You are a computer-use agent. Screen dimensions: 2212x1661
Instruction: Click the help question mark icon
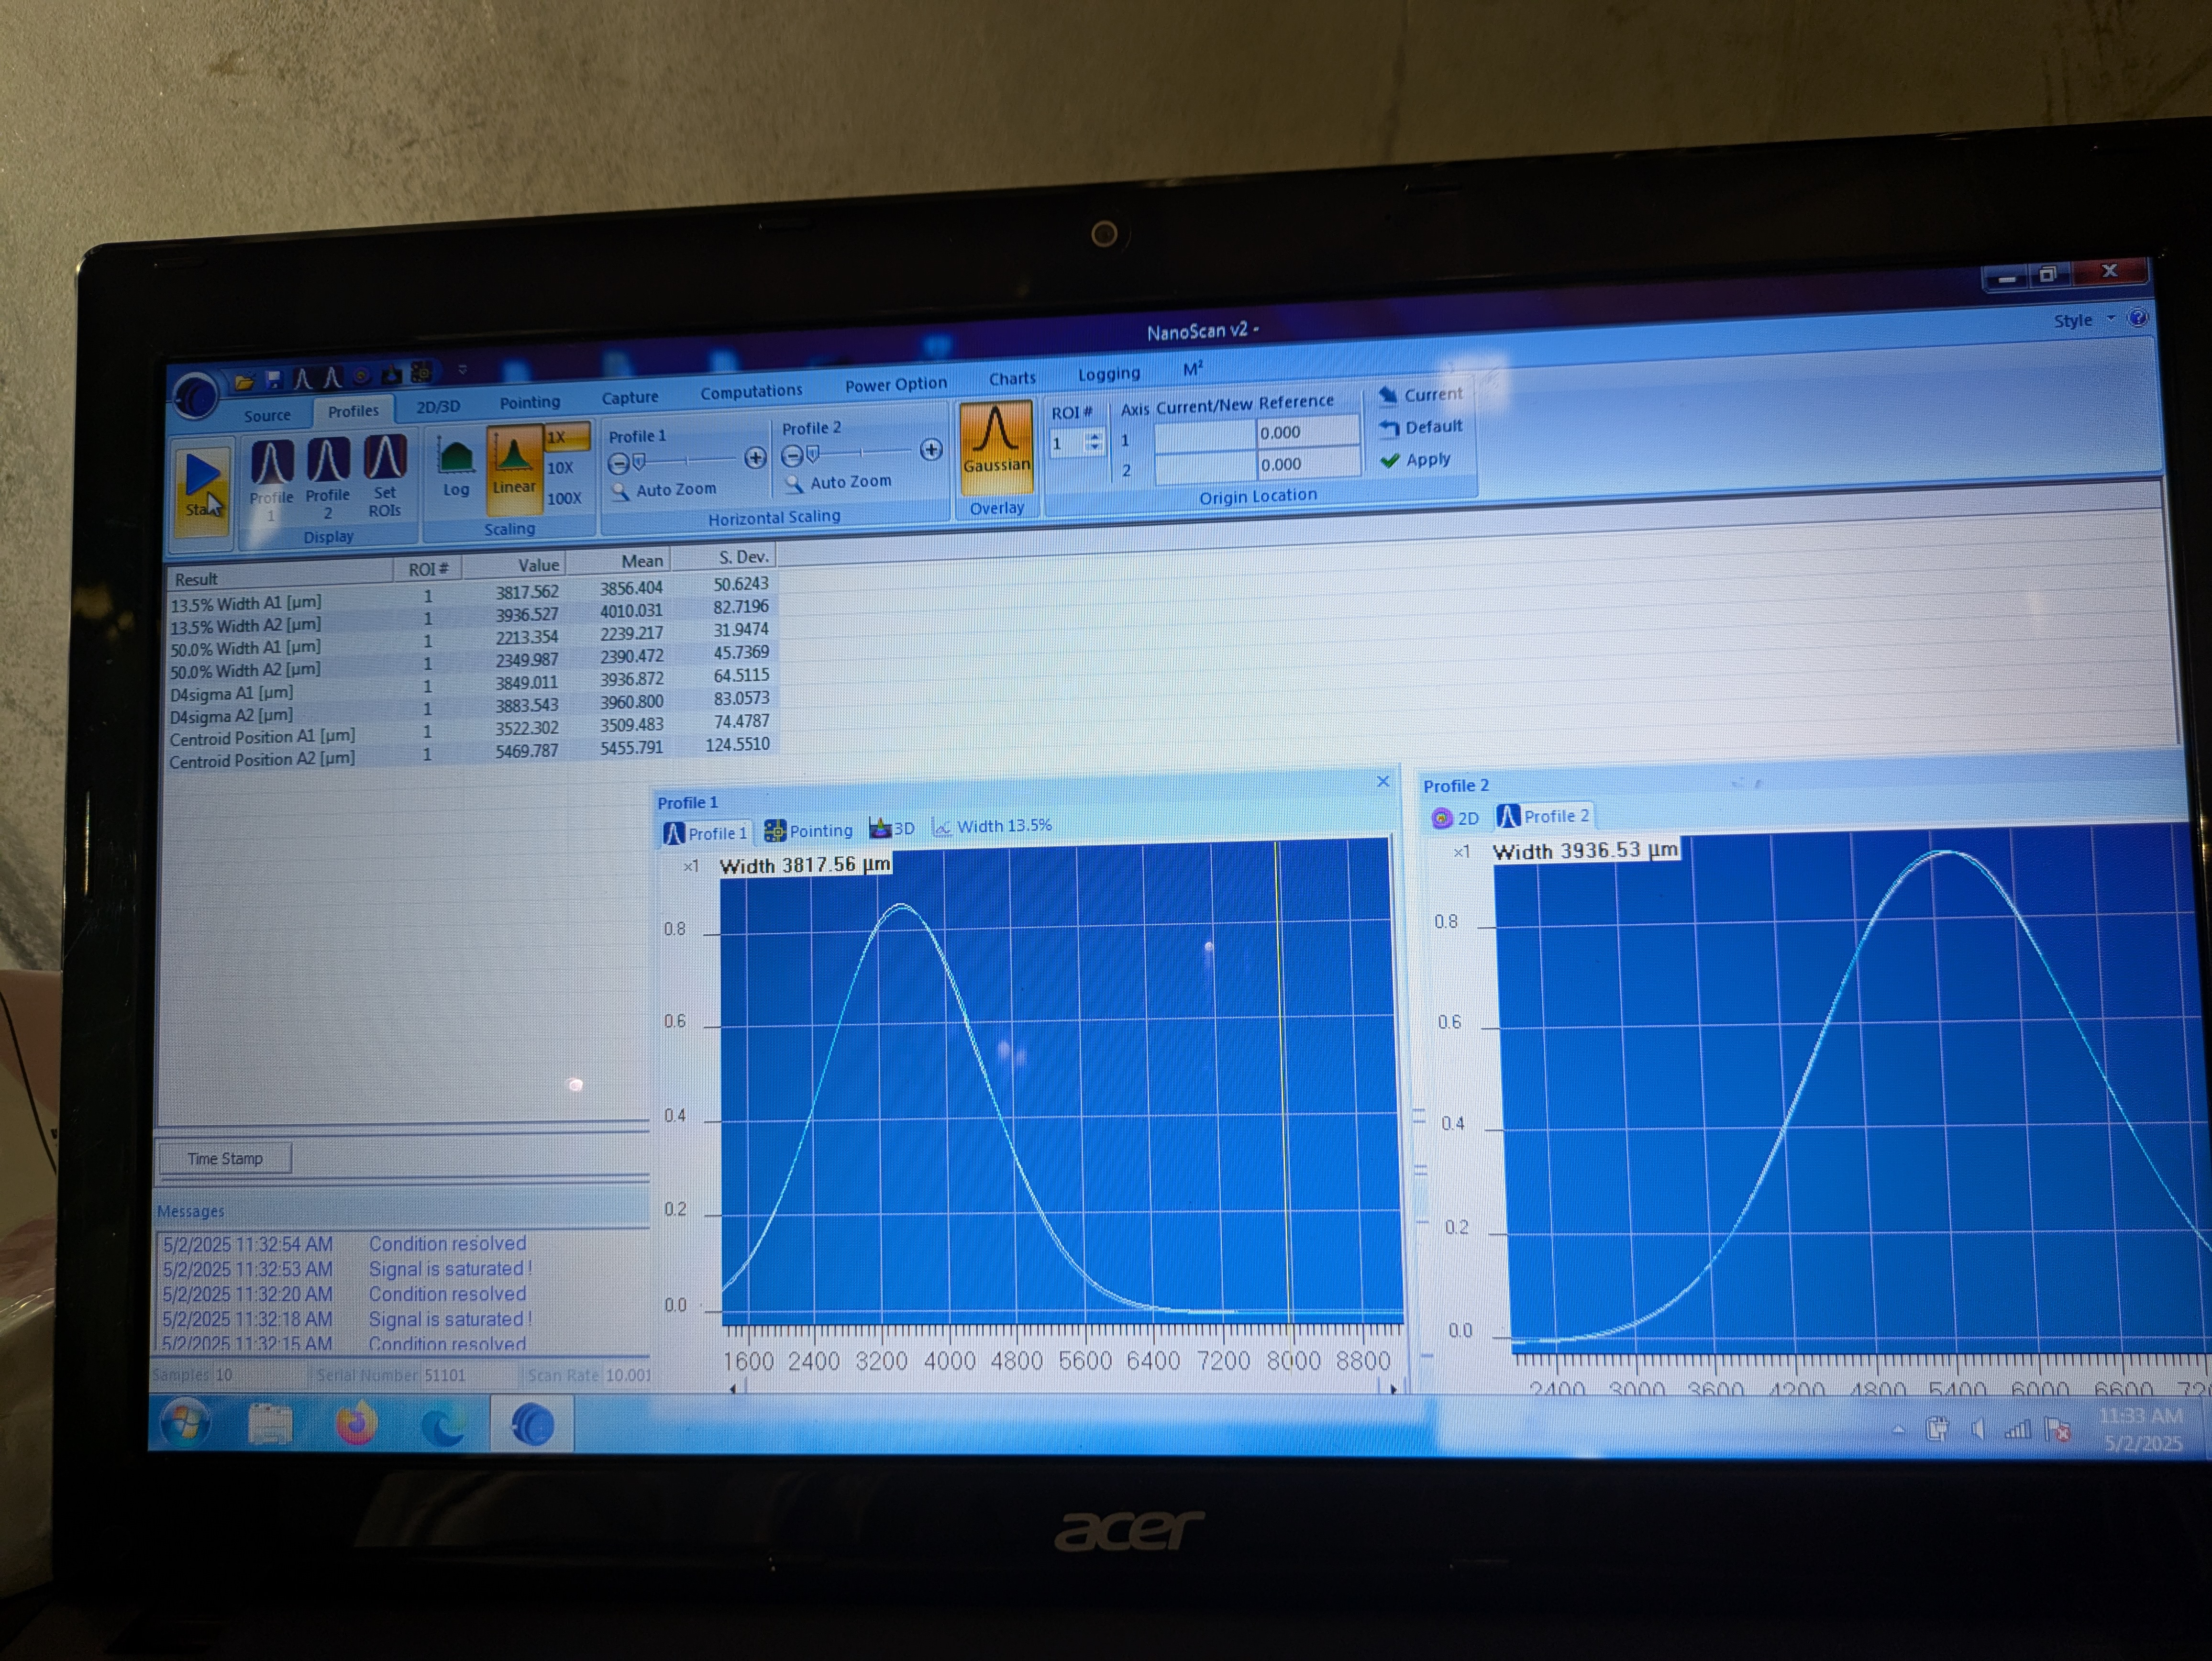tap(2138, 318)
